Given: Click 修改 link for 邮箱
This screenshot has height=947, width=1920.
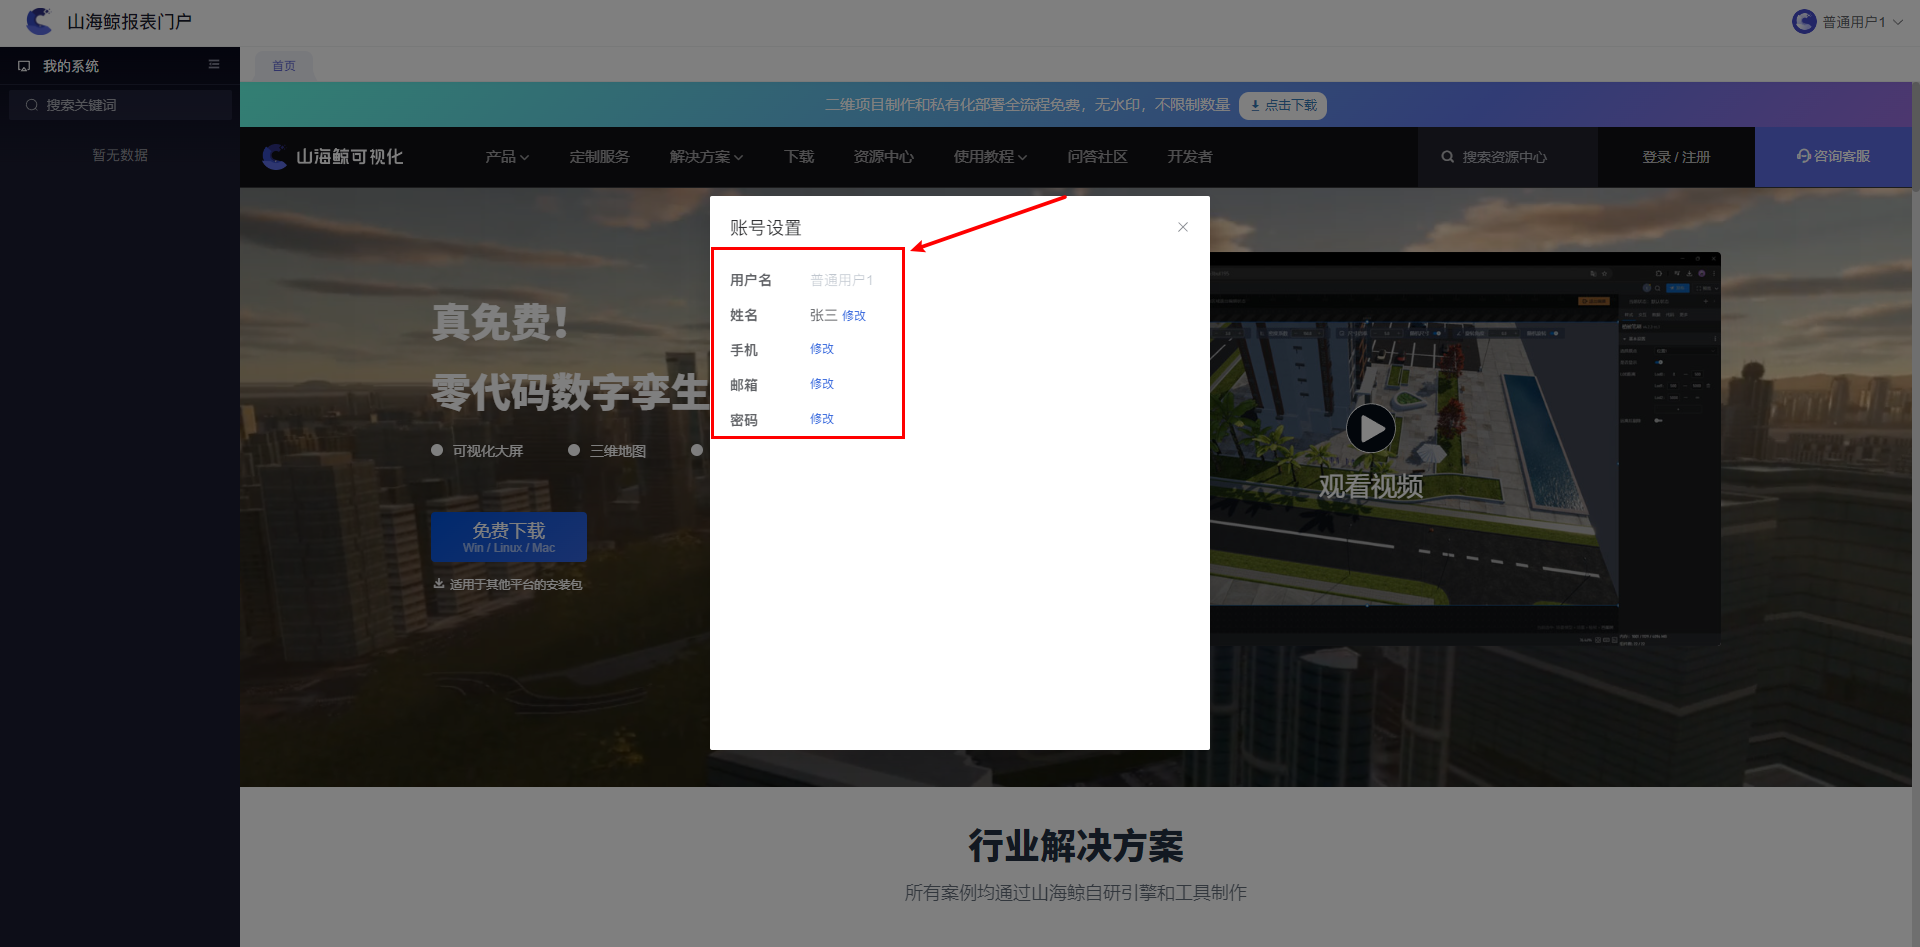Looking at the screenshot, I should tap(822, 384).
